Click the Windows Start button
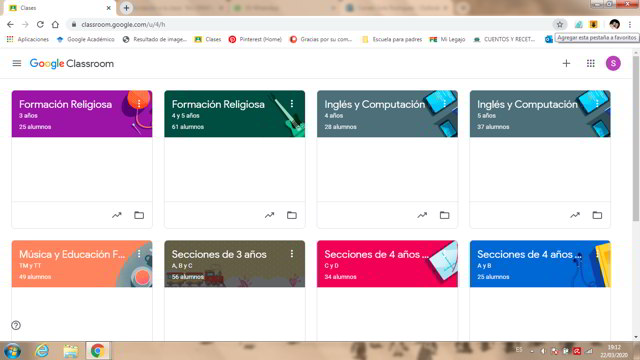The image size is (640, 360). coord(12,351)
